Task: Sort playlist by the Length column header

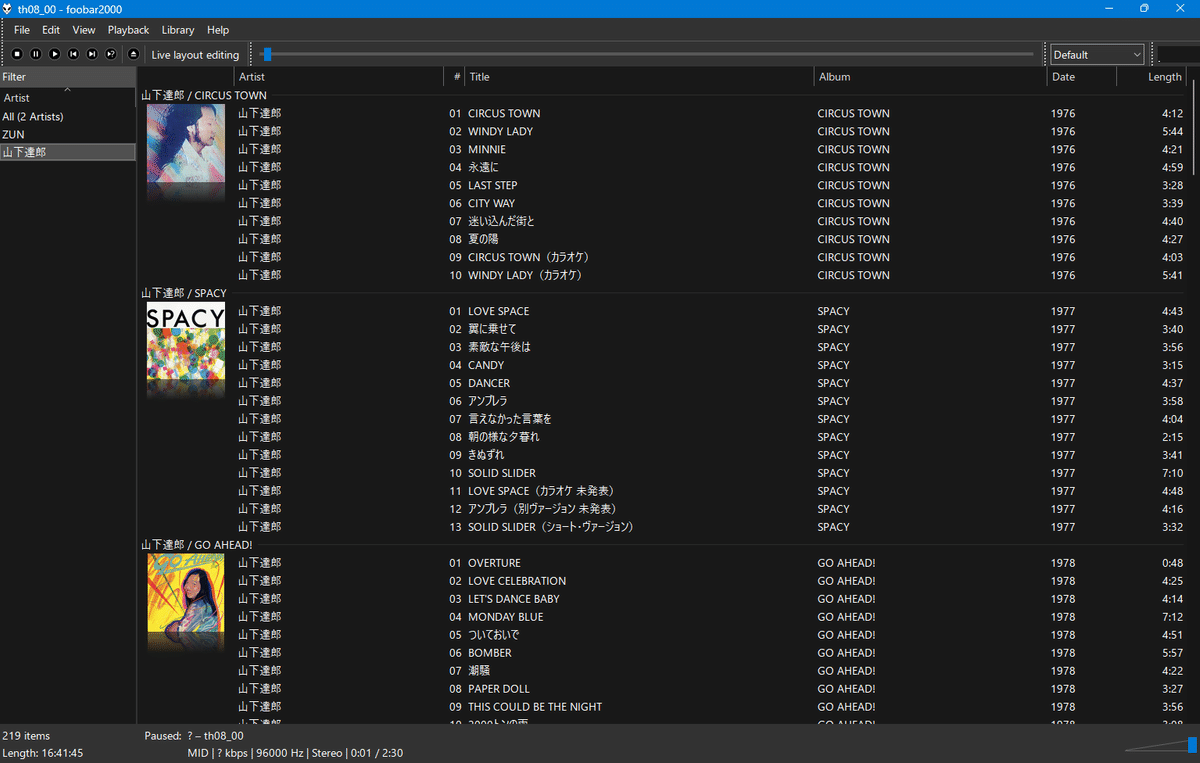Action: 1152,77
